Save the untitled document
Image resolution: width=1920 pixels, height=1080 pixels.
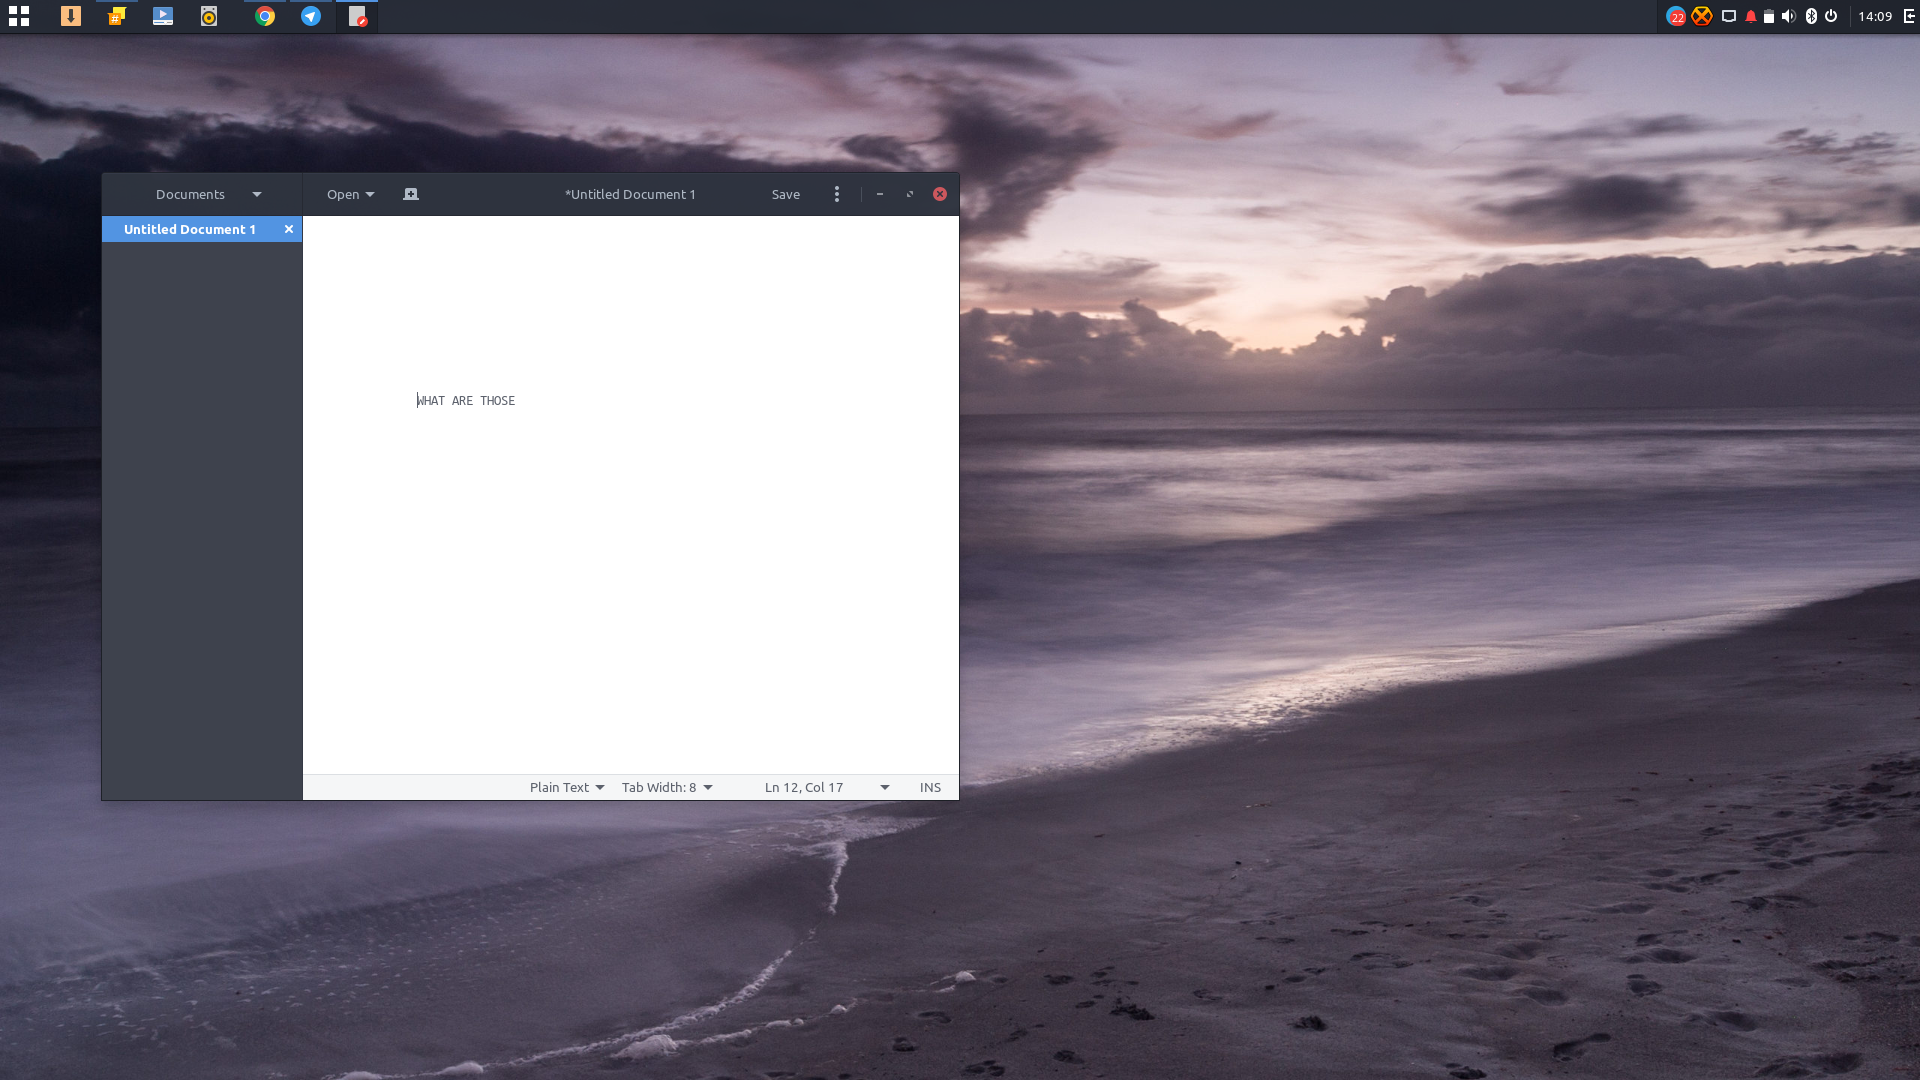point(786,194)
